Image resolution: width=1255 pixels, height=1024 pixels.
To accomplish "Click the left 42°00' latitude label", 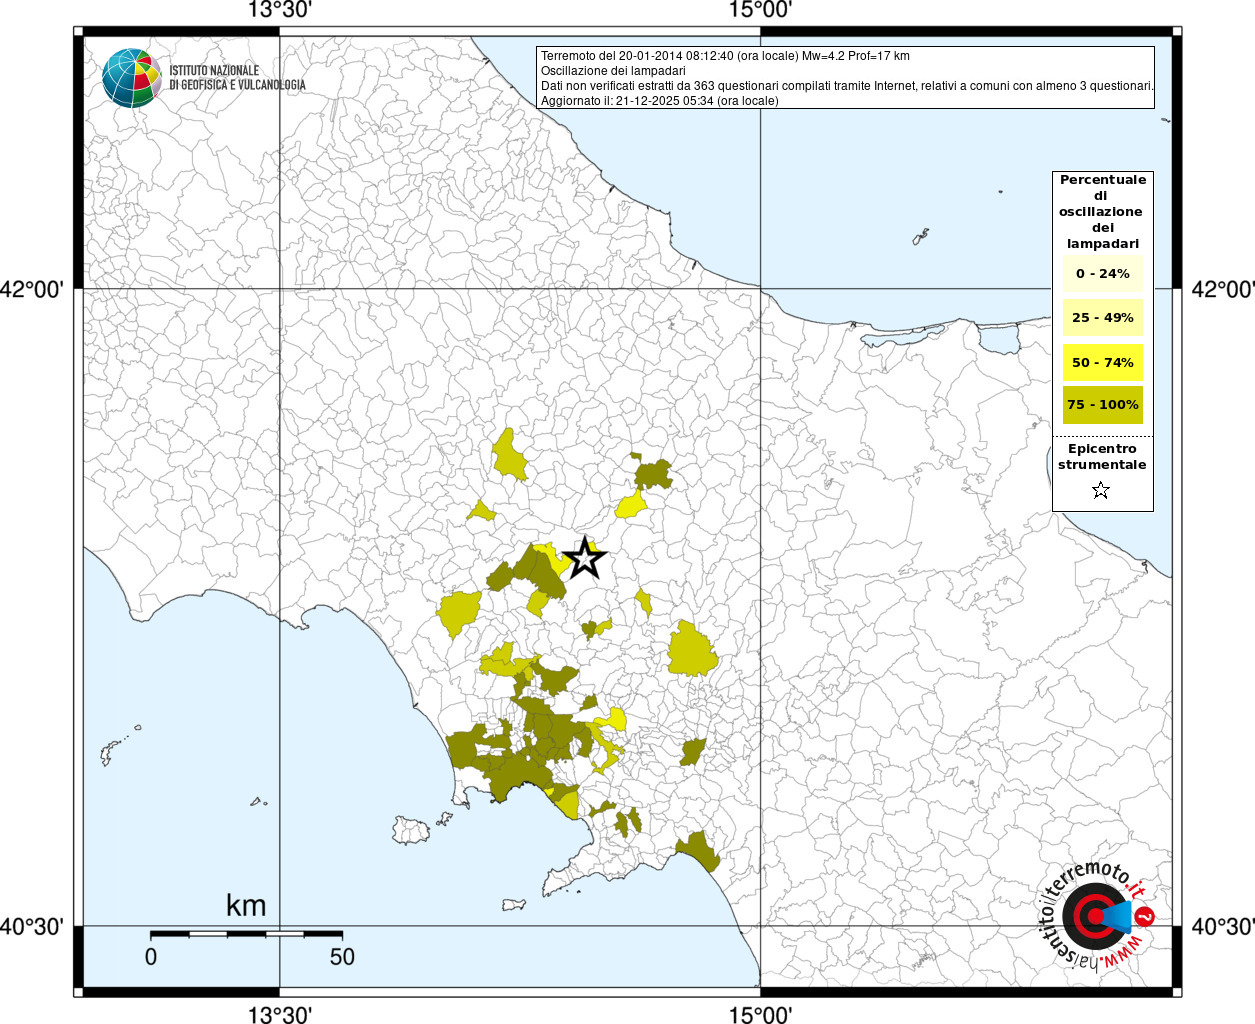I will click(32, 290).
